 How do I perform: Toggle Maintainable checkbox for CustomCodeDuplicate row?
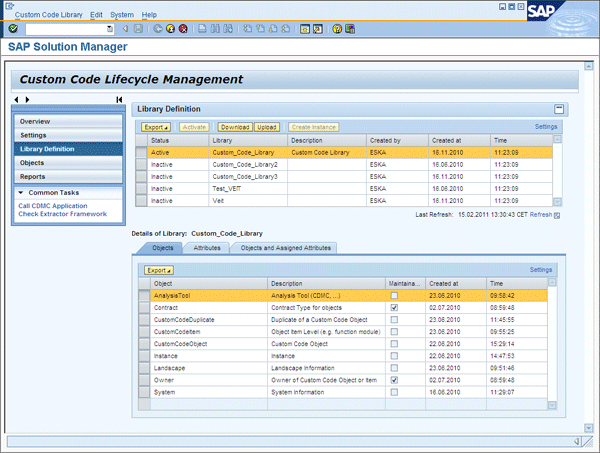[394, 319]
